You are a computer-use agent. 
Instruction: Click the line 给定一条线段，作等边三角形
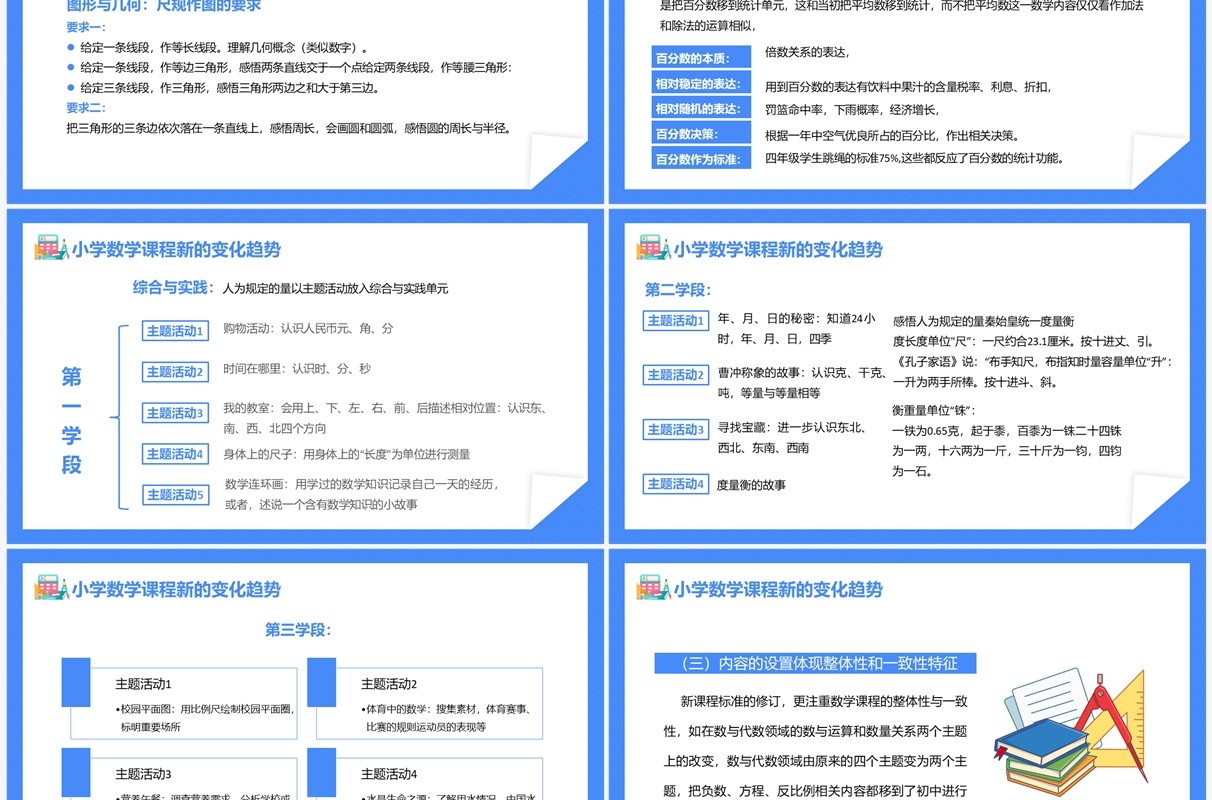(x=296, y=67)
